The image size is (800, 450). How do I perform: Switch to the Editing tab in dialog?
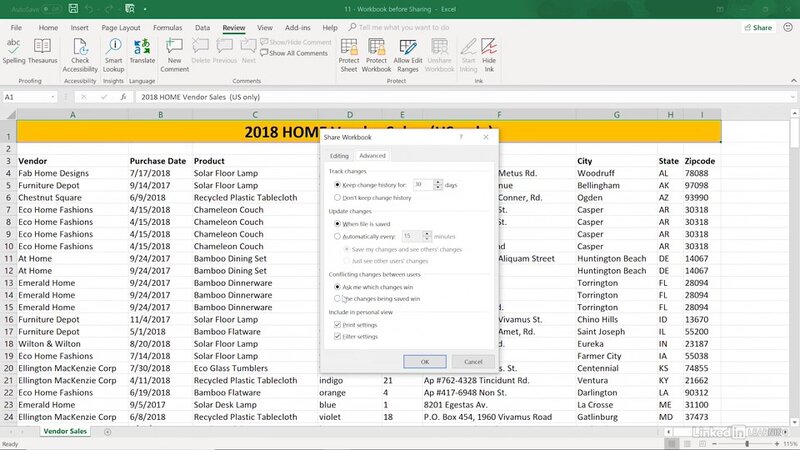(339, 155)
